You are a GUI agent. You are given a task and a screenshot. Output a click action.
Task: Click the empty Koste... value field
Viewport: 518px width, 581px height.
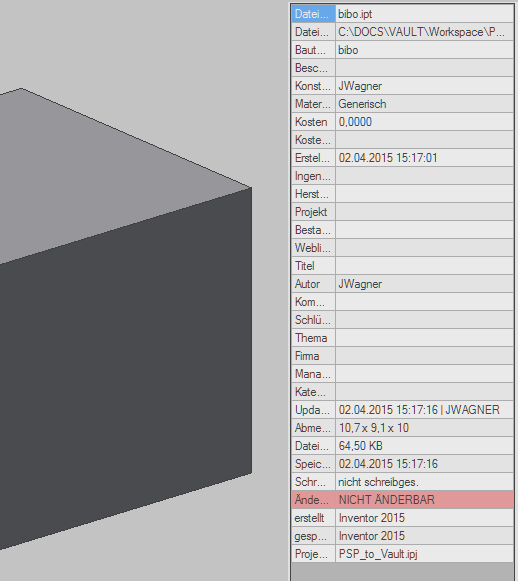coord(424,140)
